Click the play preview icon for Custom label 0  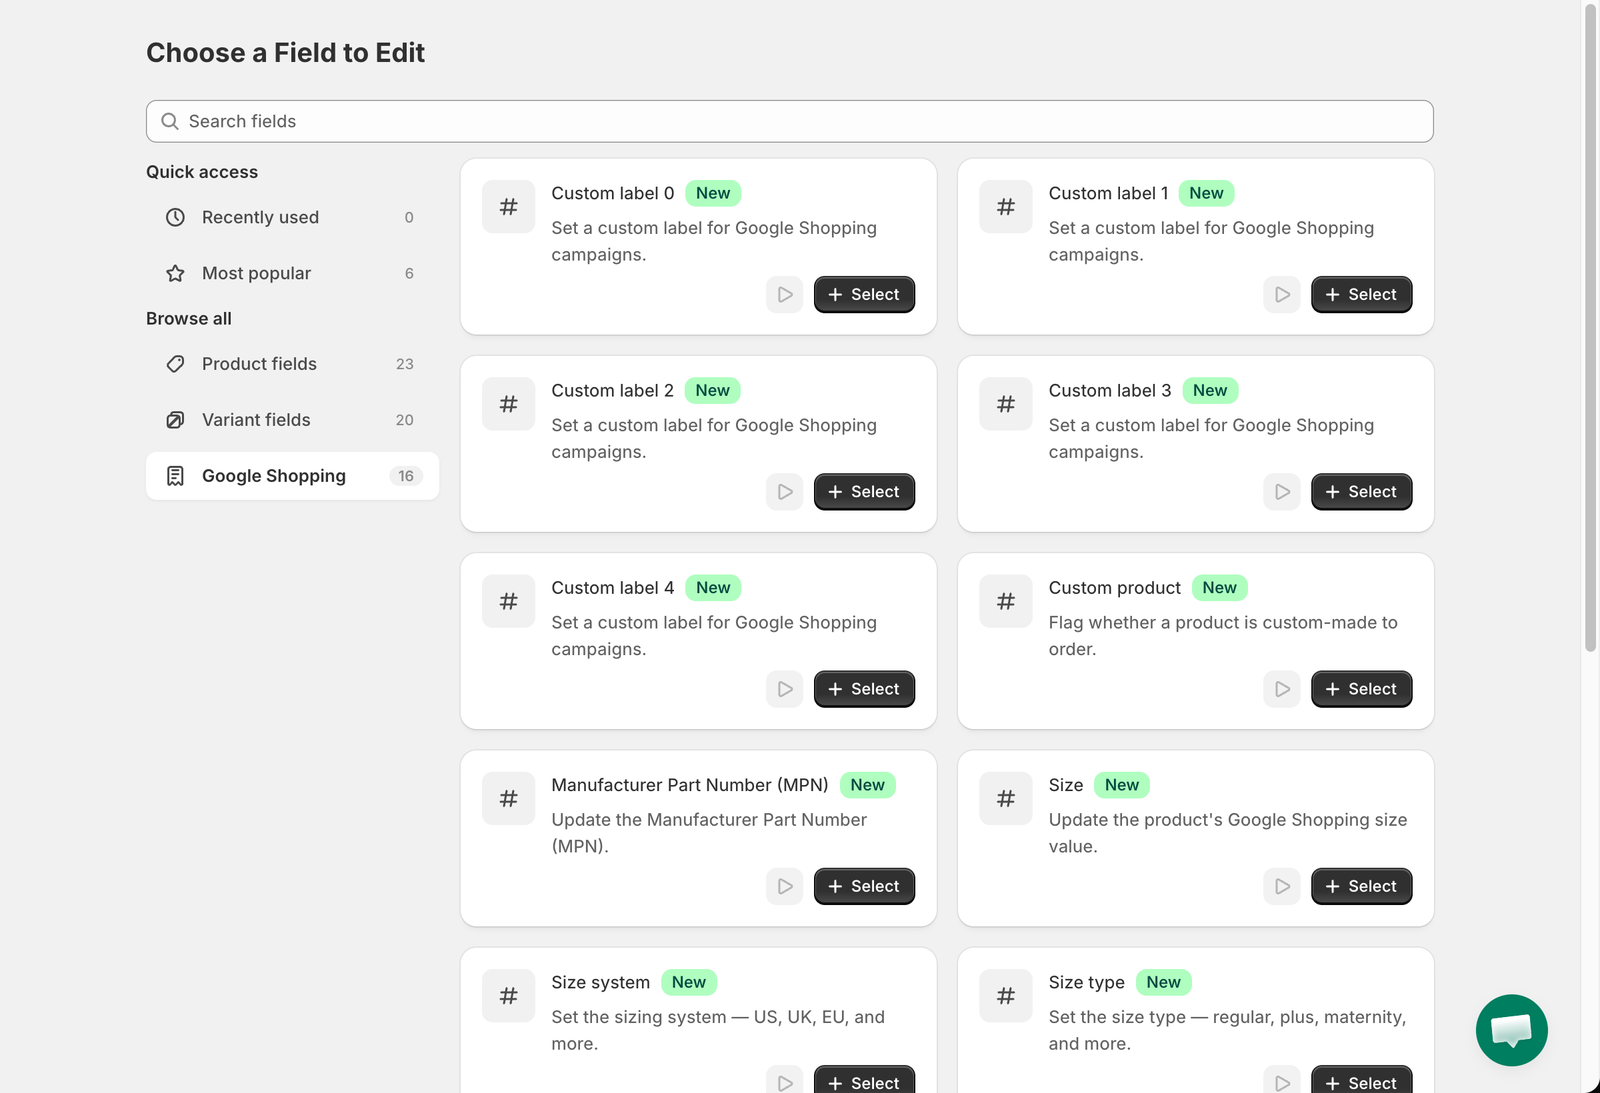tap(785, 295)
